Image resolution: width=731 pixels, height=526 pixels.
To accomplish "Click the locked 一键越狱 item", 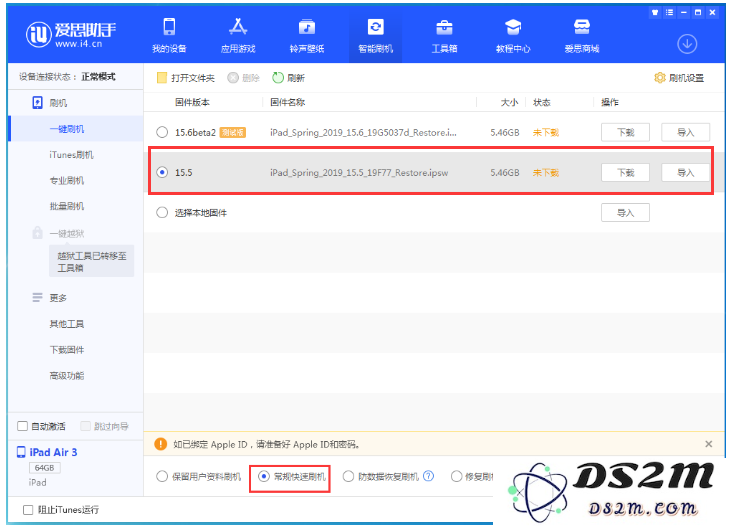I will (x=67, y=233).
